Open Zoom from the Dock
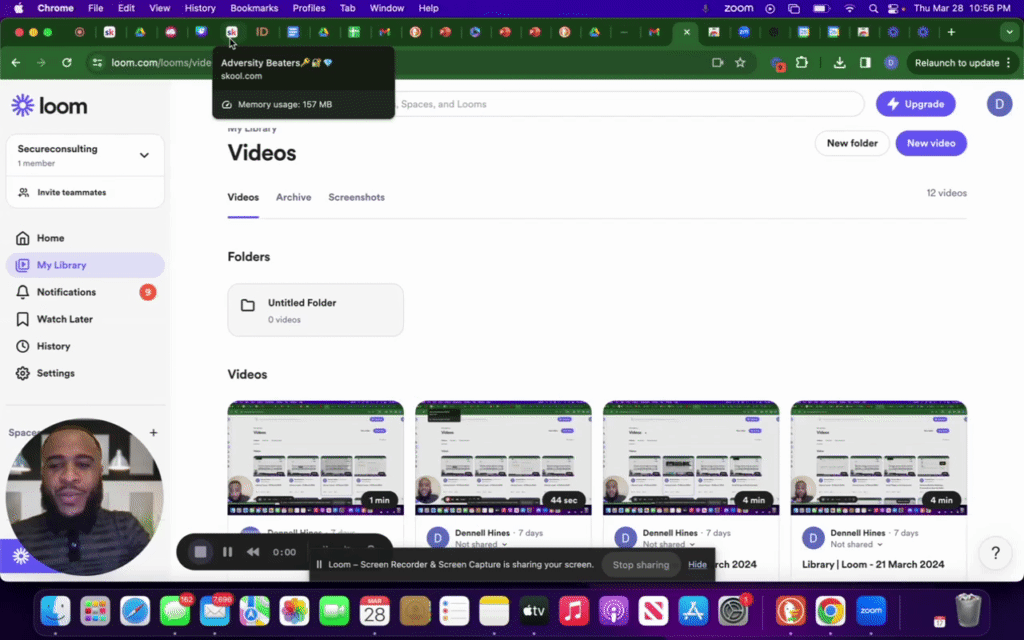This screenshot has height=640, width=1024. (871, 611)
